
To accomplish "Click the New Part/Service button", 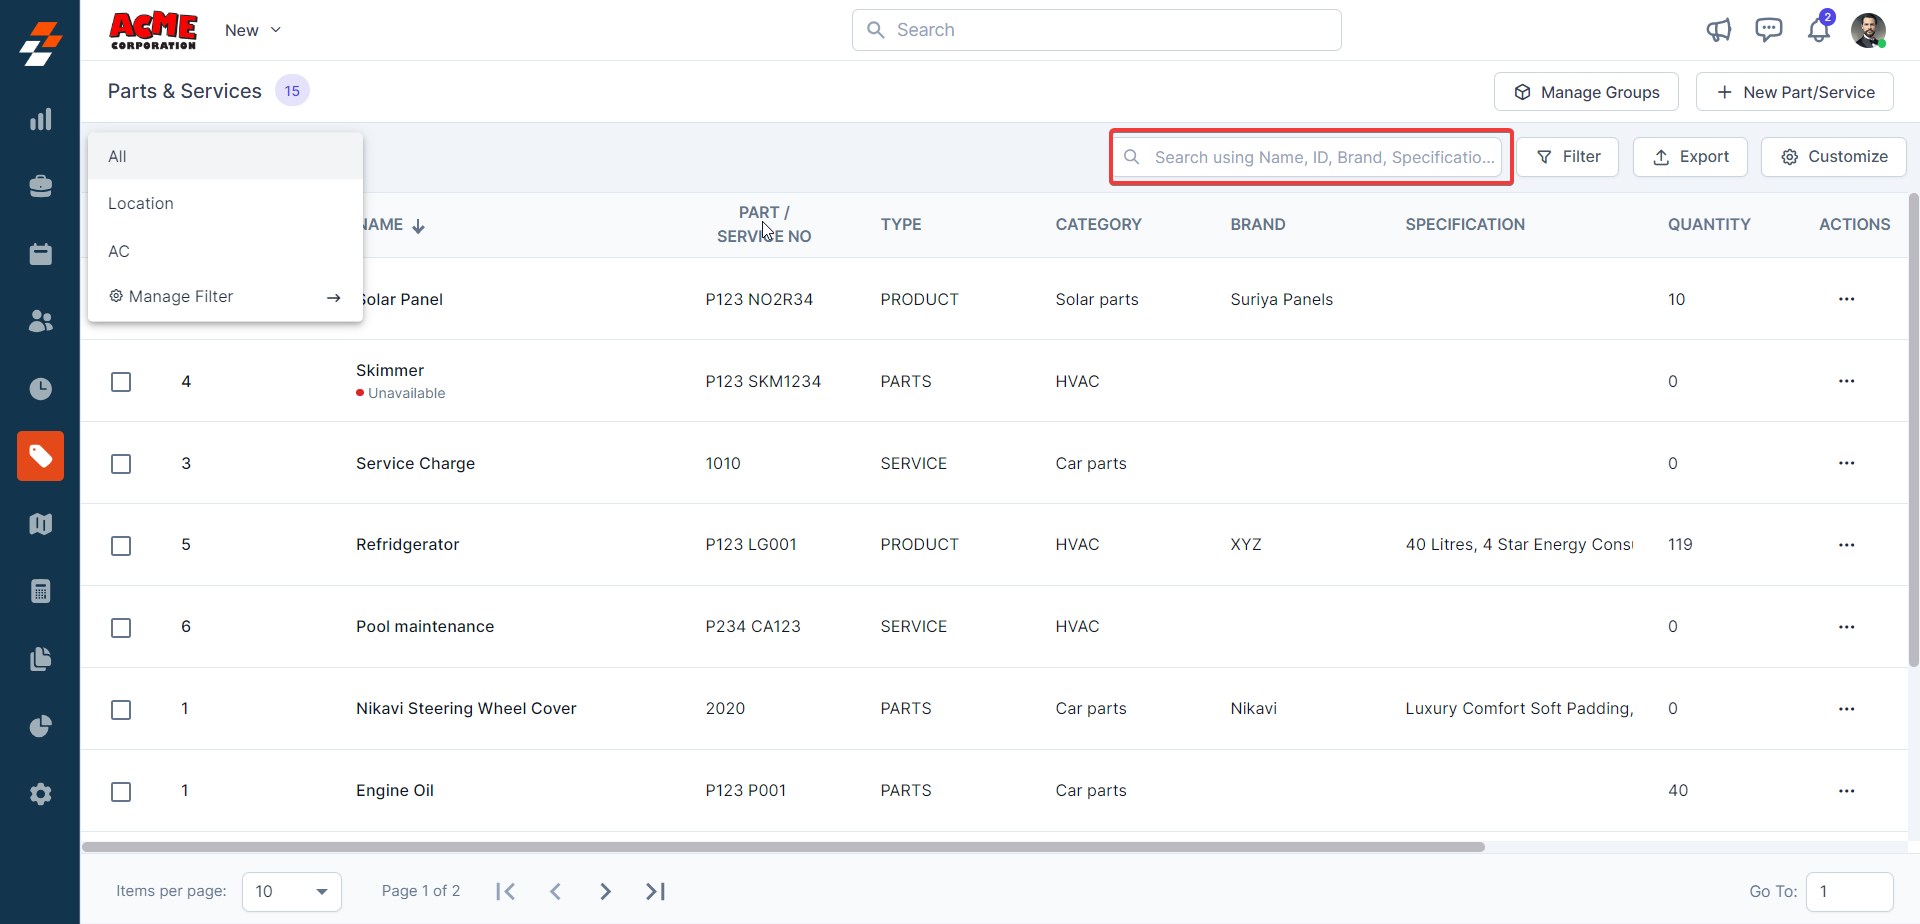I will [1795, 92].
